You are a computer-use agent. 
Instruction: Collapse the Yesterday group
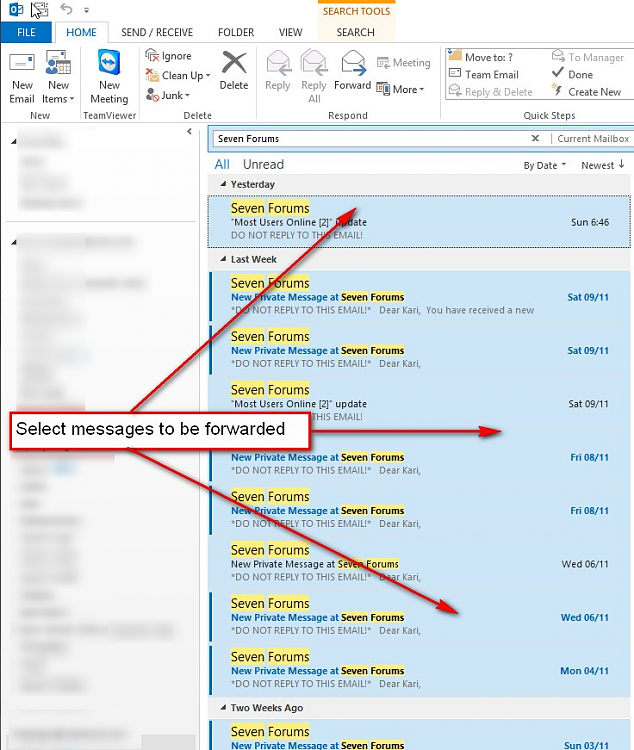(x=223, y=184)
